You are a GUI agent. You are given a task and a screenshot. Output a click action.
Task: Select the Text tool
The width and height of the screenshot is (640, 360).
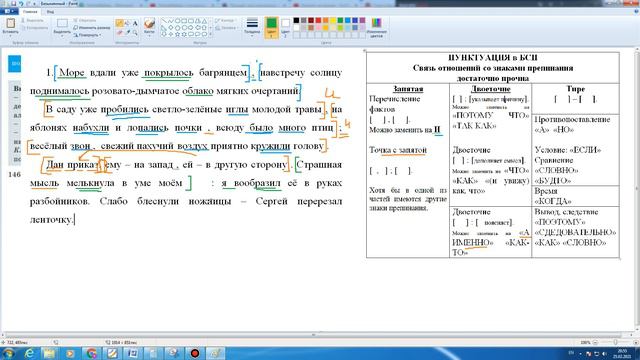(x=135, y=23)
